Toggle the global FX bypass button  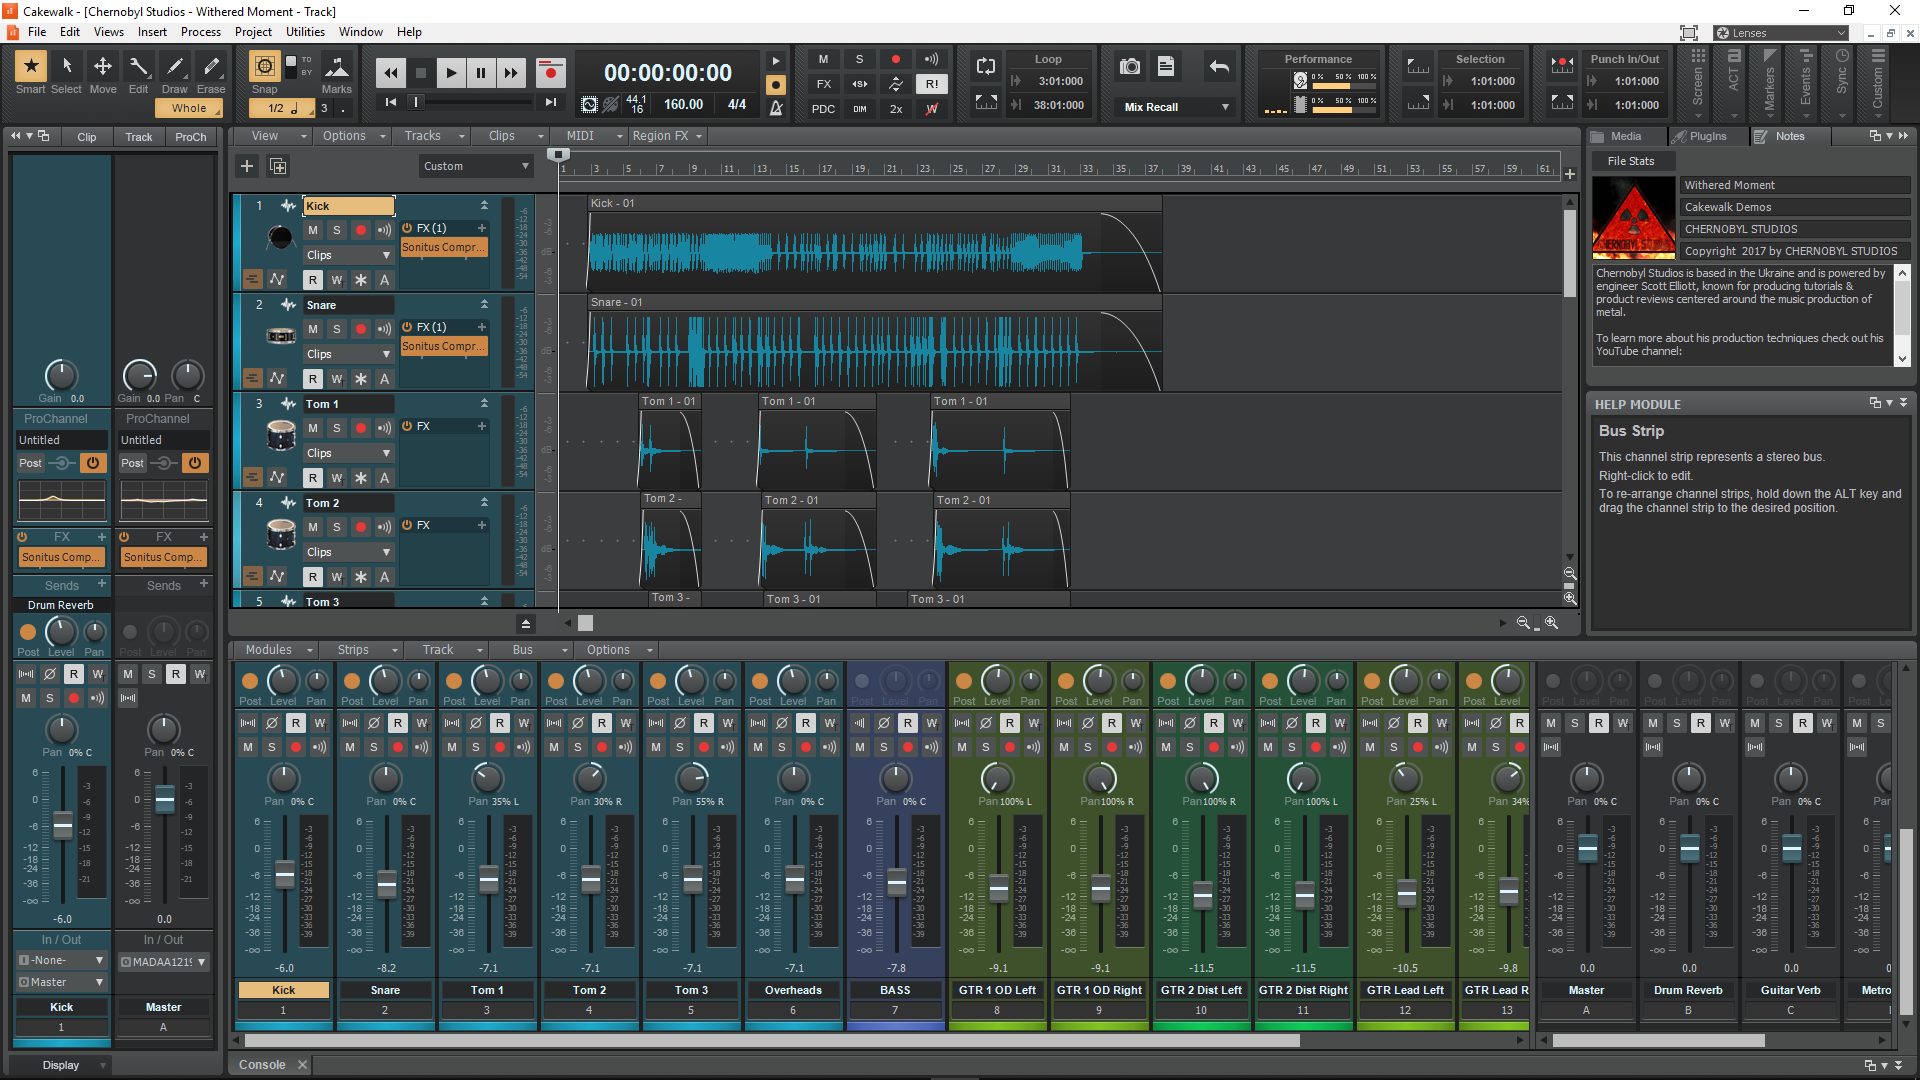[x=823, y=84]
